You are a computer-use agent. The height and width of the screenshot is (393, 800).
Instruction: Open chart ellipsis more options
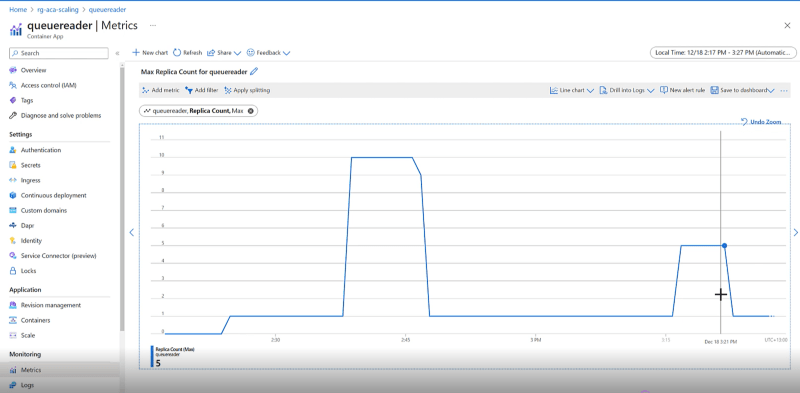click(x=784, y=90)
